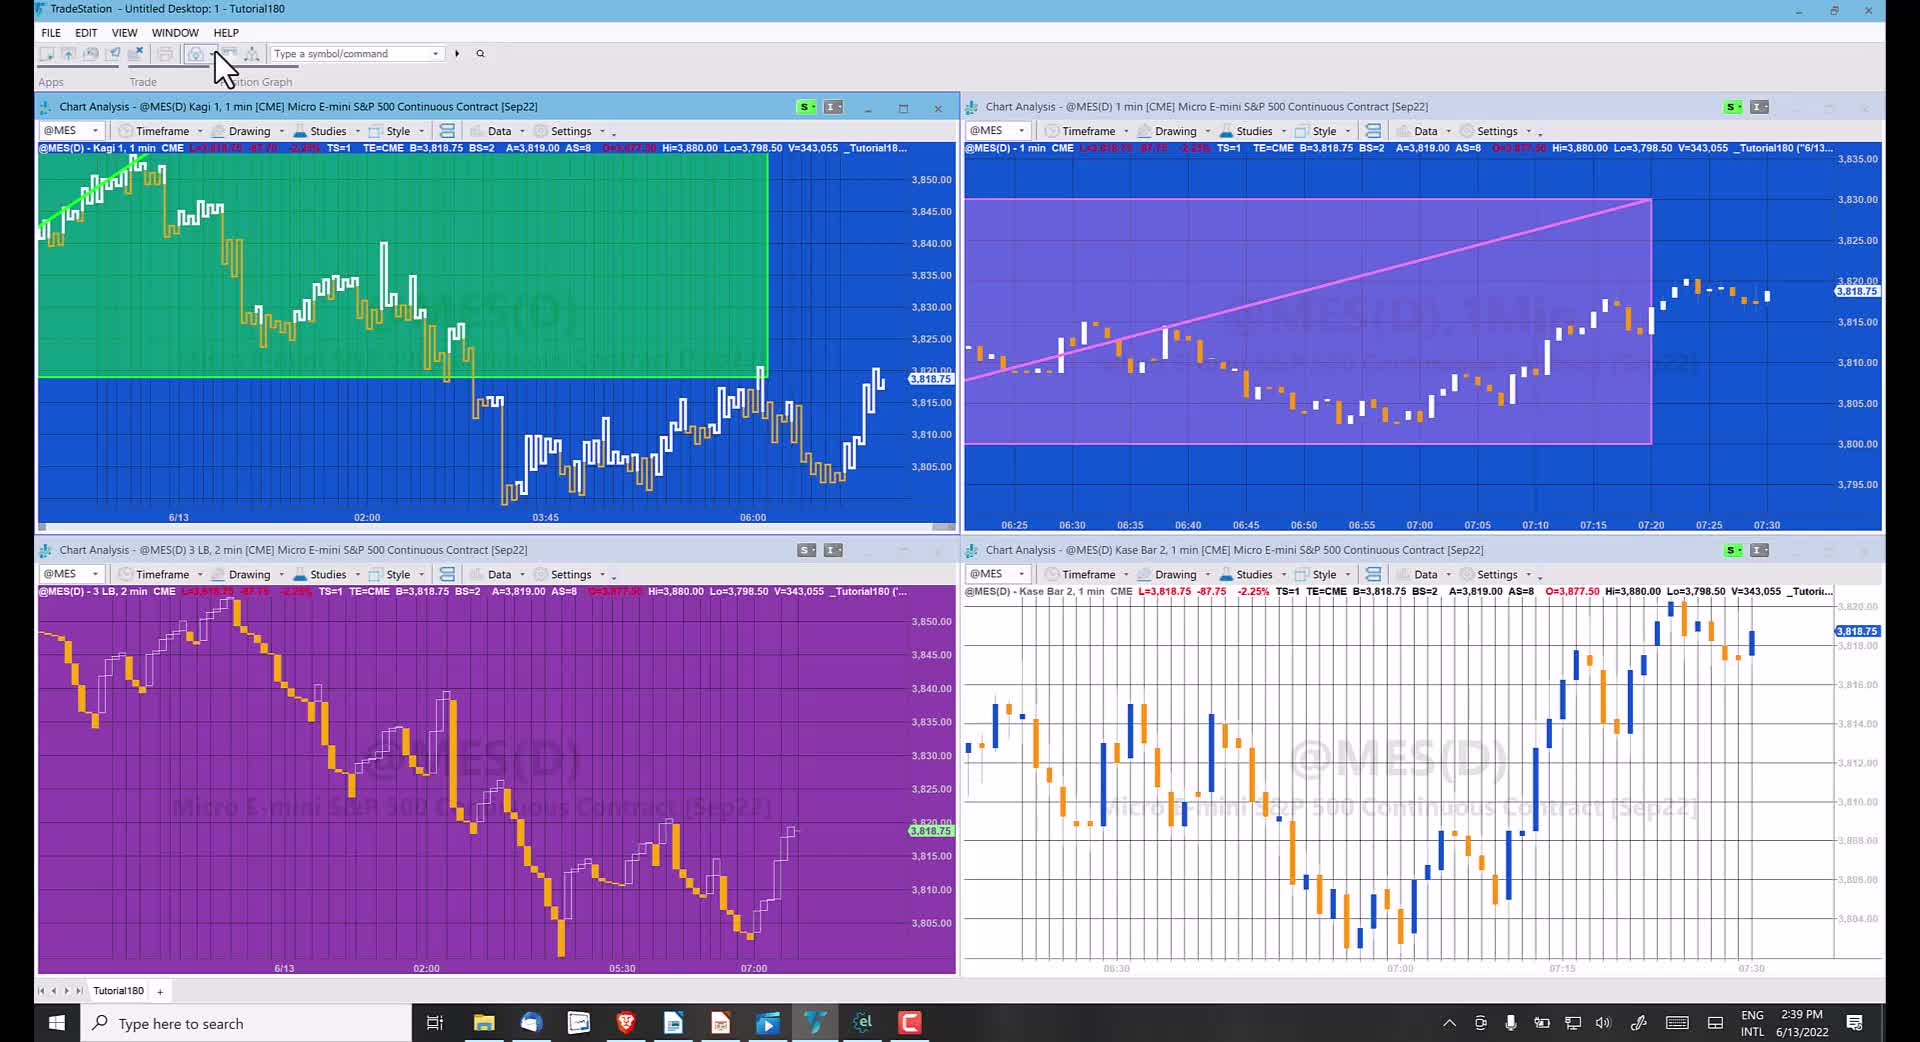This screenshot has height=1042, width=1920.
Task: Click the Windows taskbar search box
Action: (x=246, y=1023)
